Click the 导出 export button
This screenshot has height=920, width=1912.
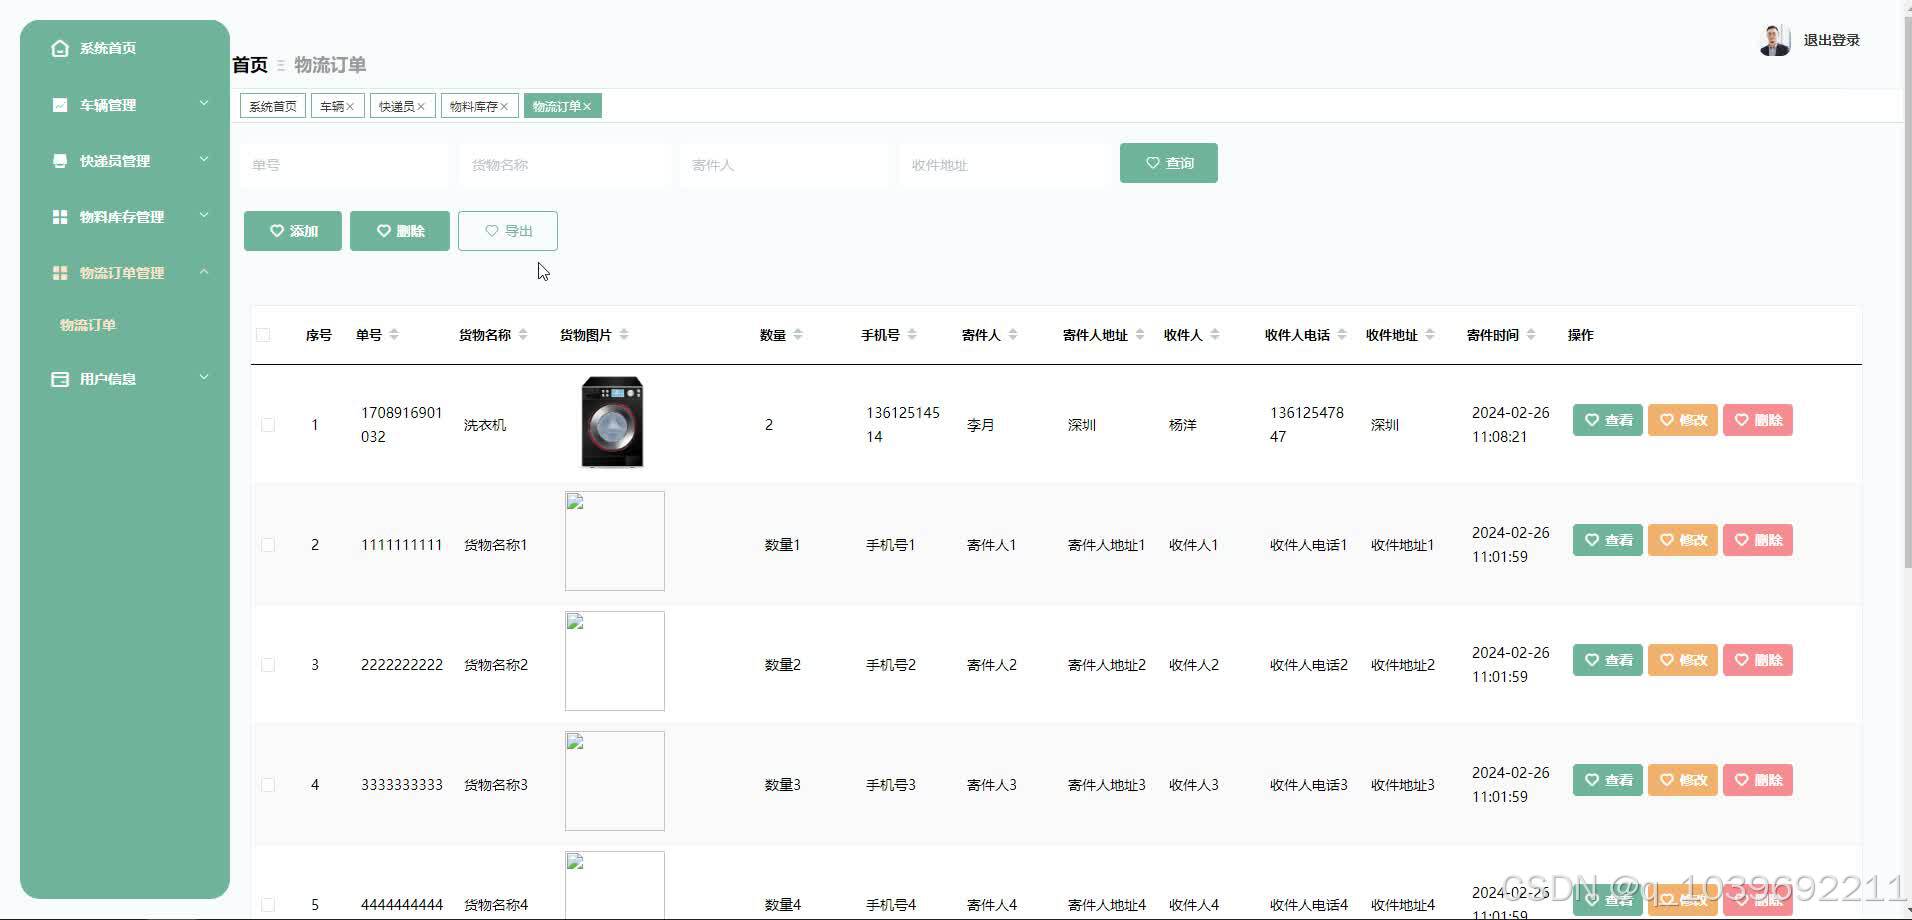(x=508, y=231)
